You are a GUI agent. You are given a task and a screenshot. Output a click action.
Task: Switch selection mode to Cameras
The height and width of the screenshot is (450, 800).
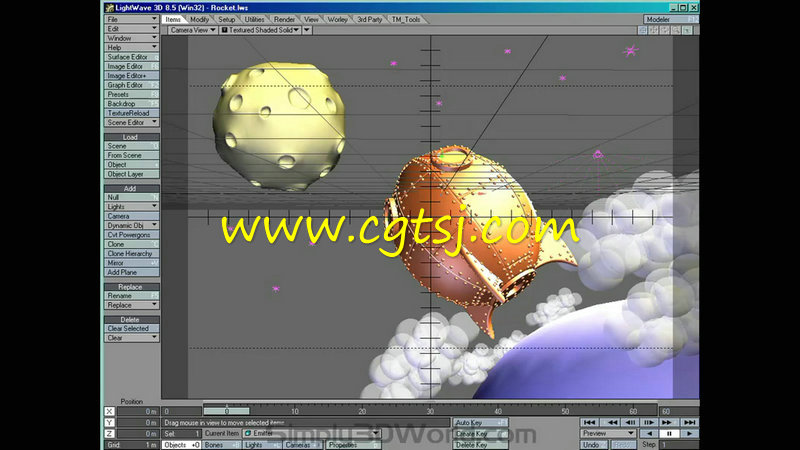[x=302, y=445]
